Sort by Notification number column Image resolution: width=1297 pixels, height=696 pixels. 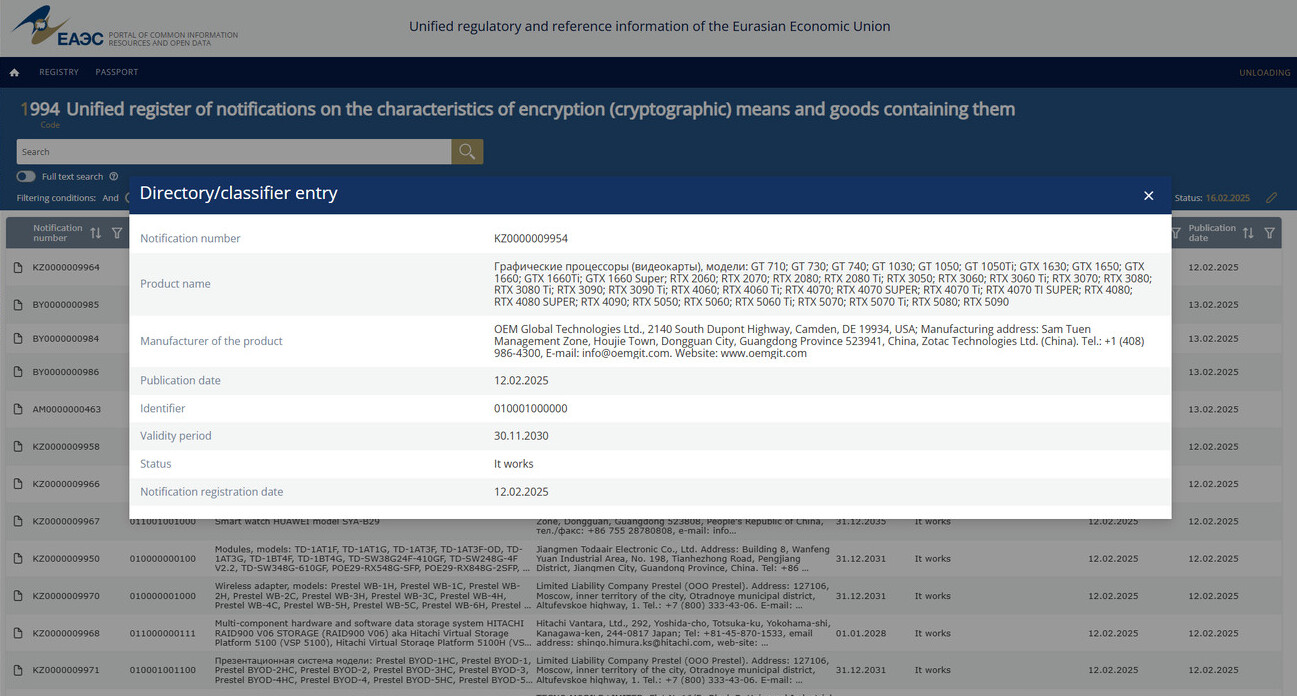pos(95,233)
